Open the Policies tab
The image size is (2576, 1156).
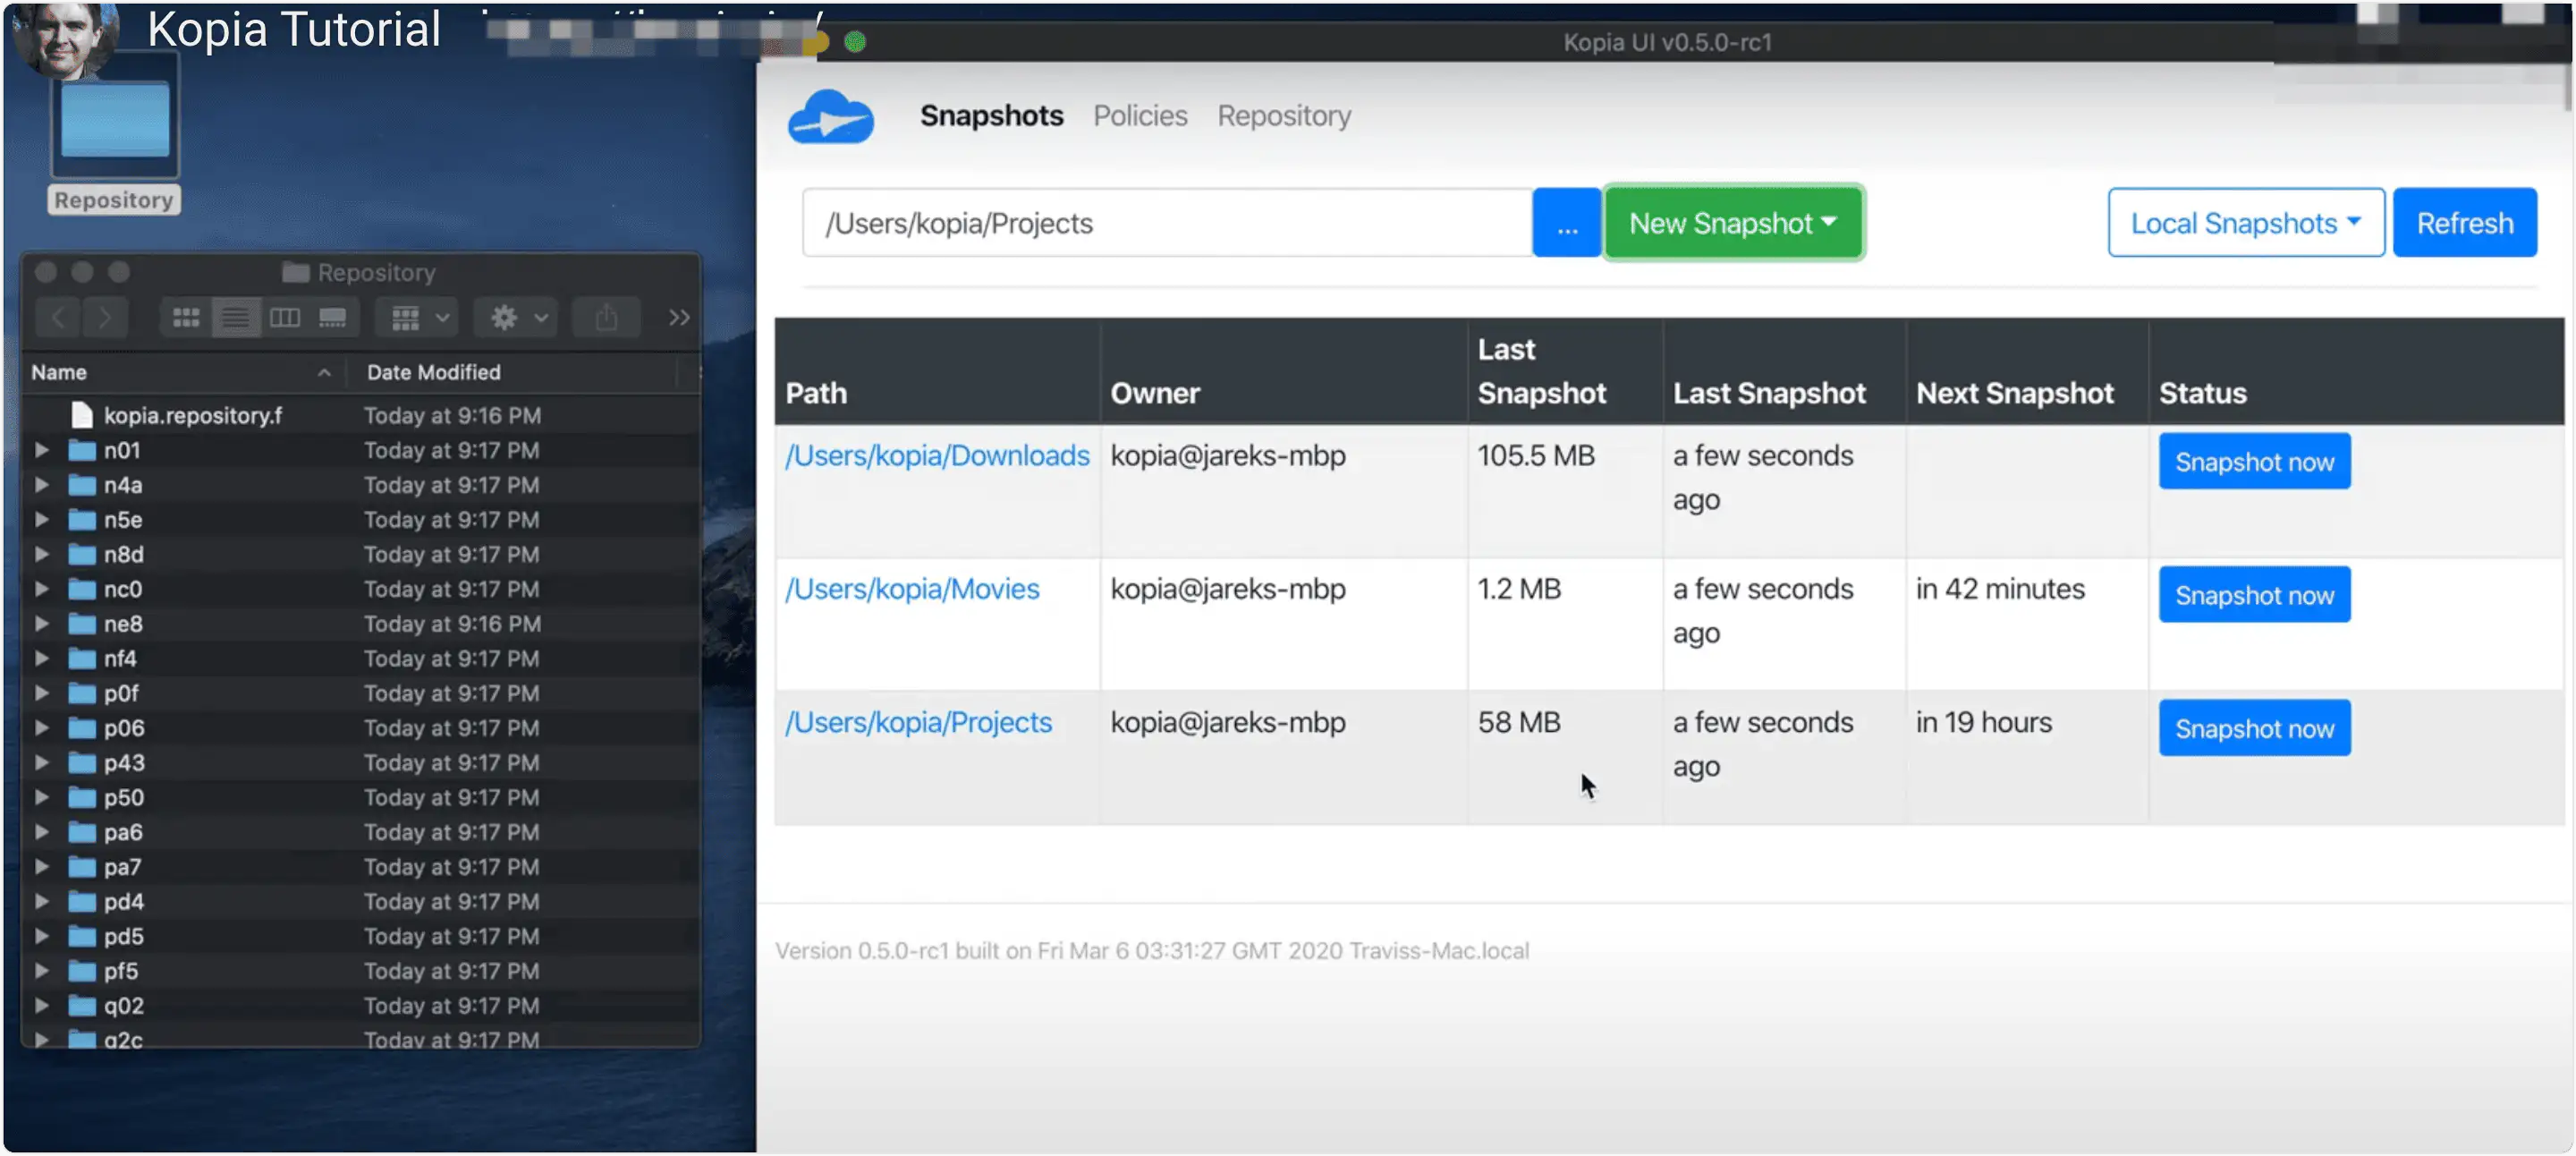tap(1140, 116)
